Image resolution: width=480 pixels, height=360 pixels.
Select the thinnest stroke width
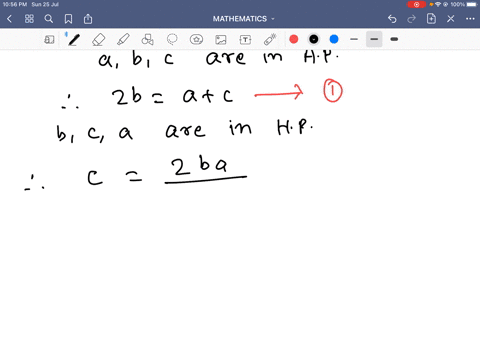[354, 39]
